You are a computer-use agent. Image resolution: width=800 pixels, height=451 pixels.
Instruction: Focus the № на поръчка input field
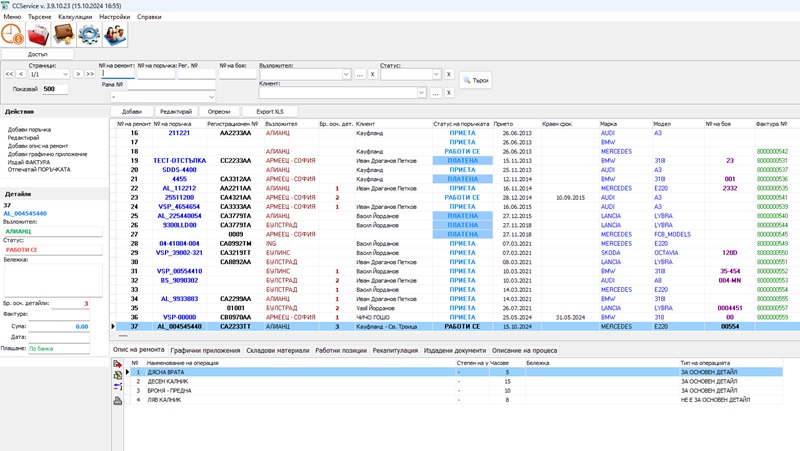(x=156, y=73)
